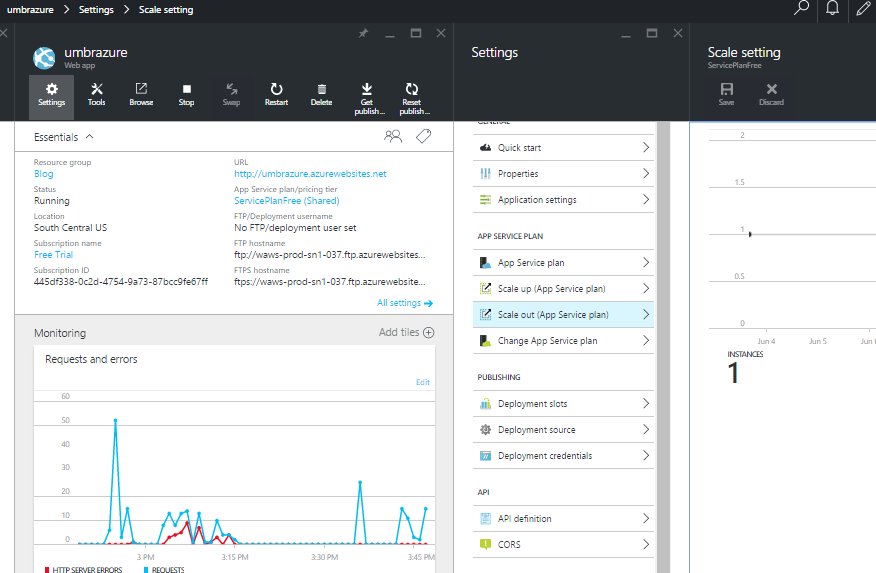Click the Settings blade scrollbar
The width and height of the screenshot is (876, 573).
point(664,346)
